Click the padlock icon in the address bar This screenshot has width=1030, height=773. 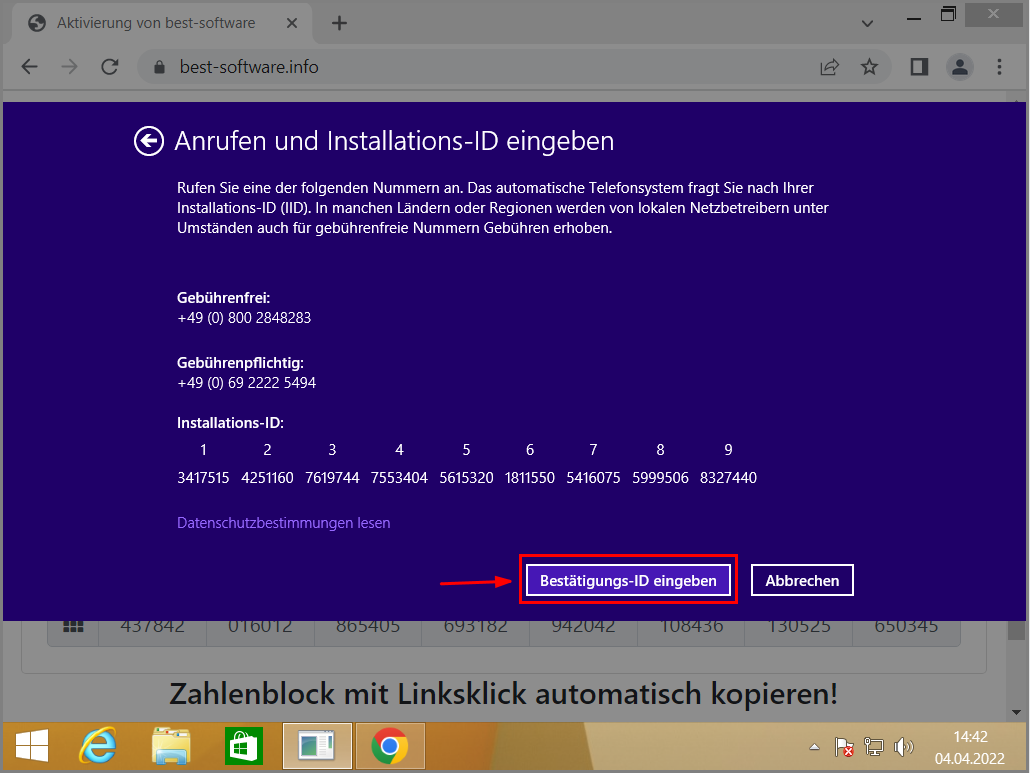tap(159, 66)
